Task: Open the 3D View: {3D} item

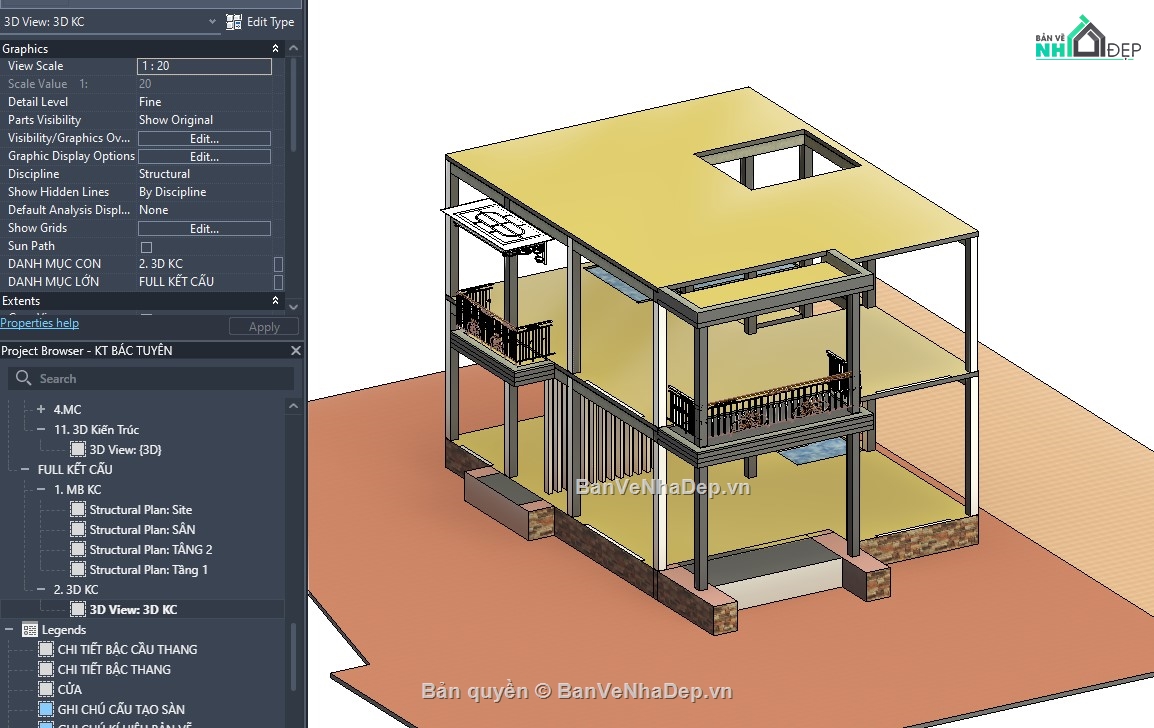Action: point(125,450)
